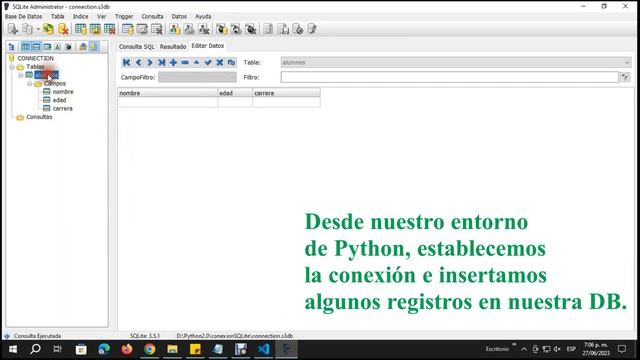The width and height of the screenshot is (640, 360).
Task: Click the edit record up-arrow button
Action: click(x=196, y=62)
